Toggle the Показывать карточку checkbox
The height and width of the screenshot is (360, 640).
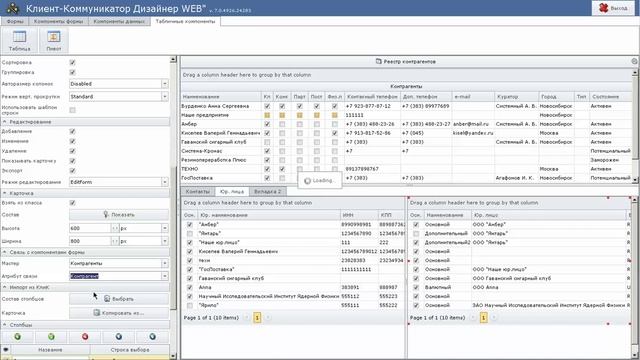(x=72, y=161)
